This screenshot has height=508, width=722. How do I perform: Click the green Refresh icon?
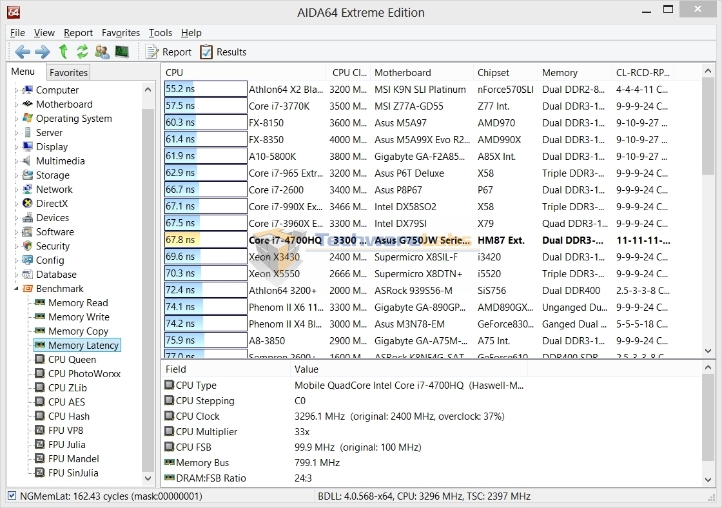click(x=82, y=52)
